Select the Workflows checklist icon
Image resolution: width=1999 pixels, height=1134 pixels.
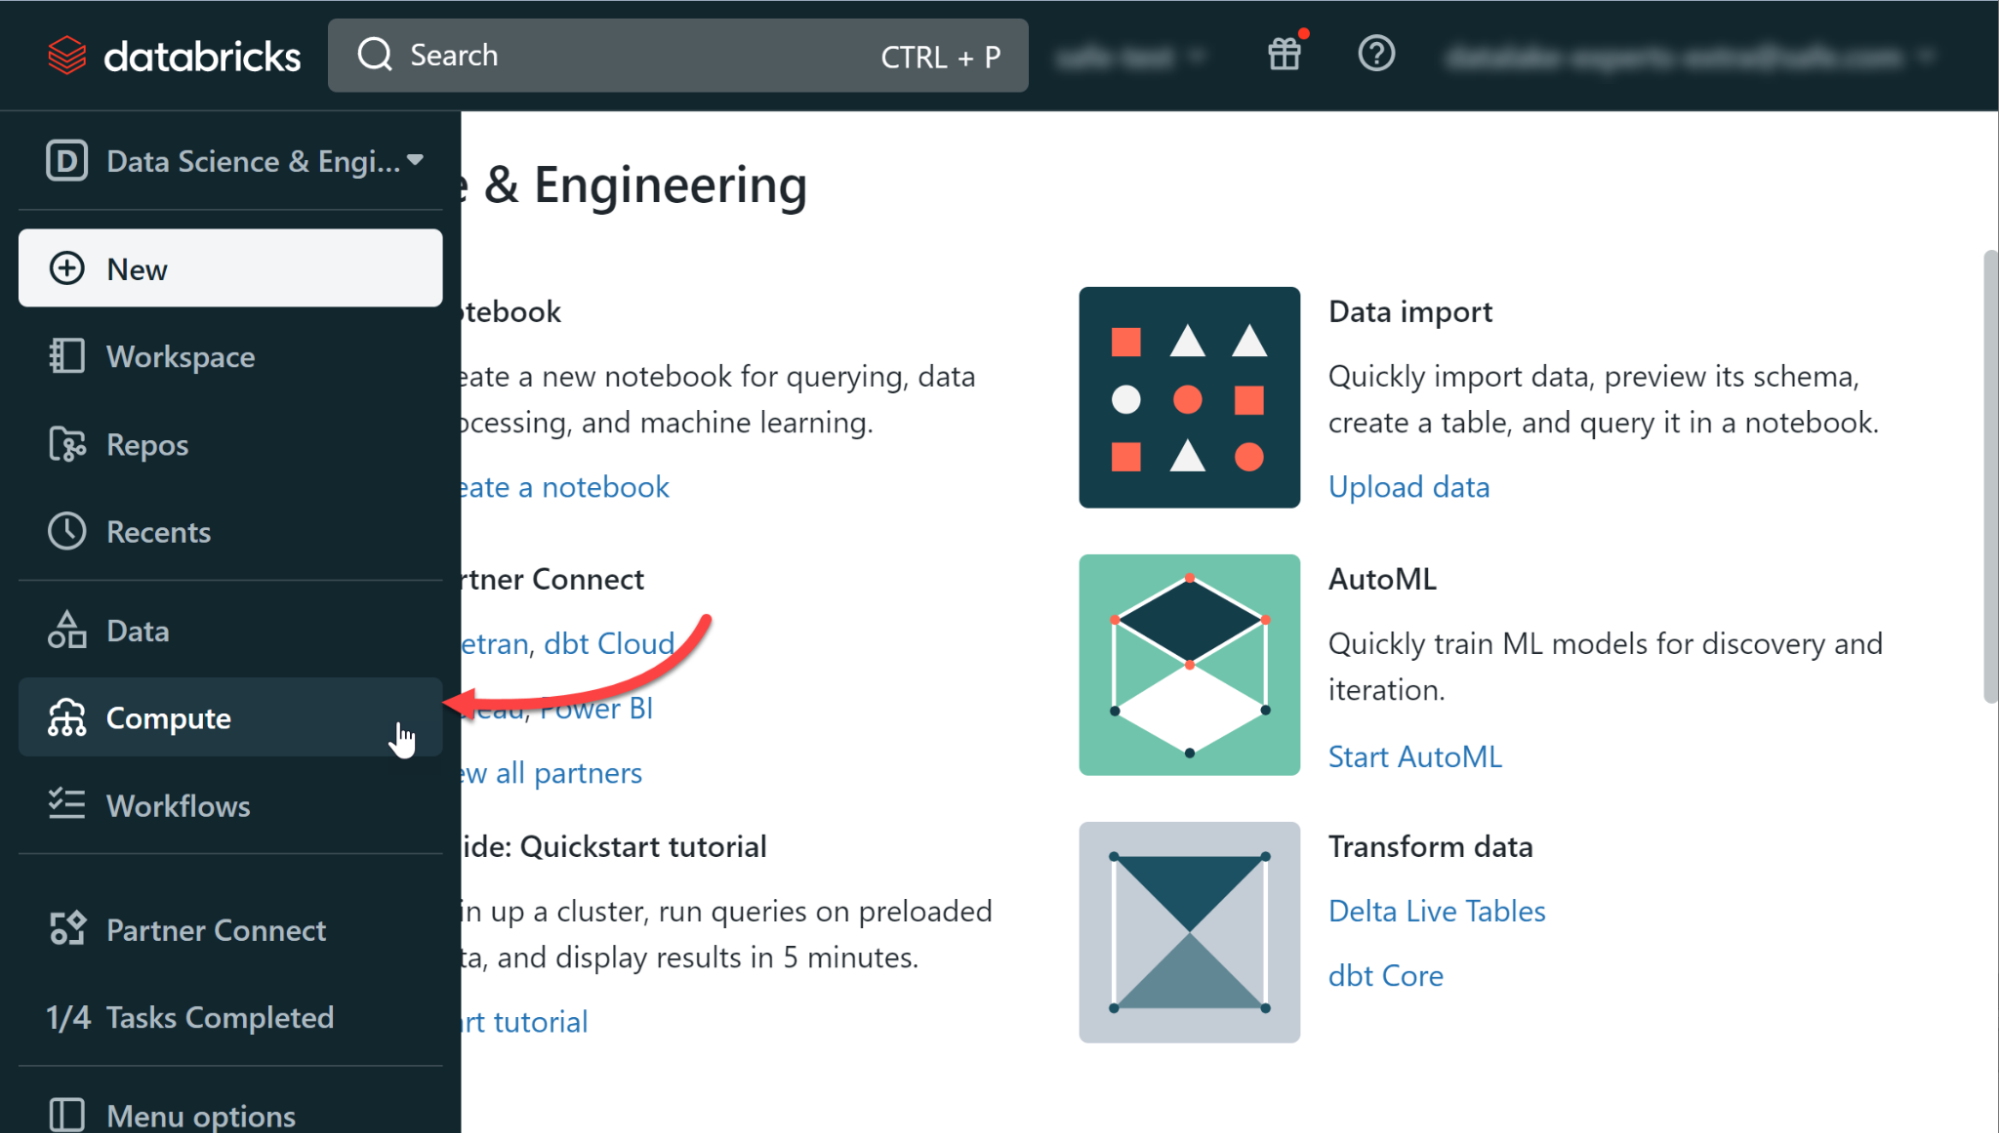point(66,805)
